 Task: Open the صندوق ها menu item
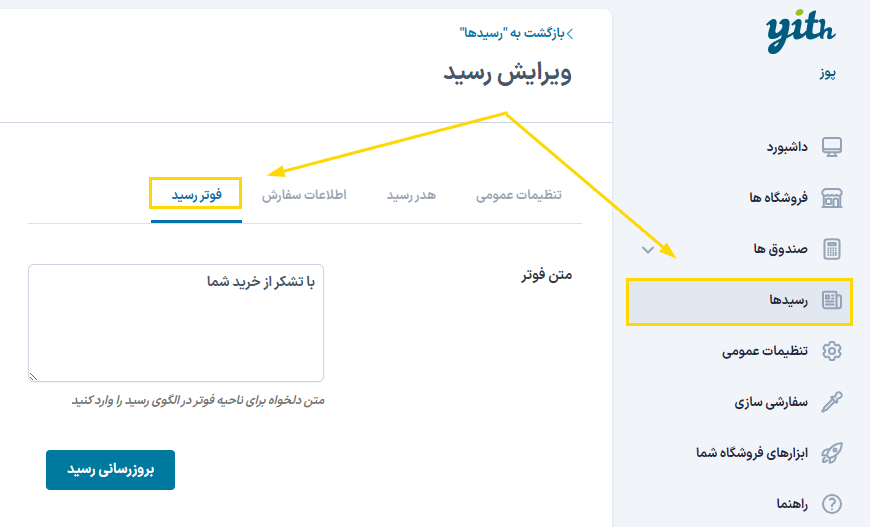pyautogui.click(x=780, y=249)
